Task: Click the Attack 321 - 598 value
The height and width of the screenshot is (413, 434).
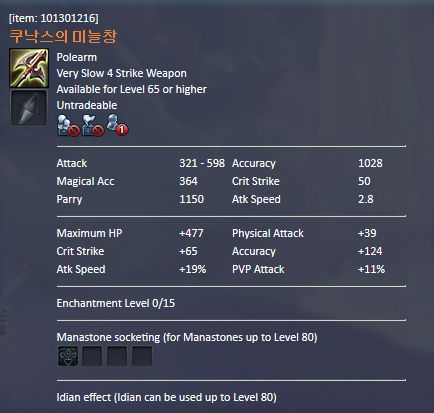Action: tap(202, 163)
